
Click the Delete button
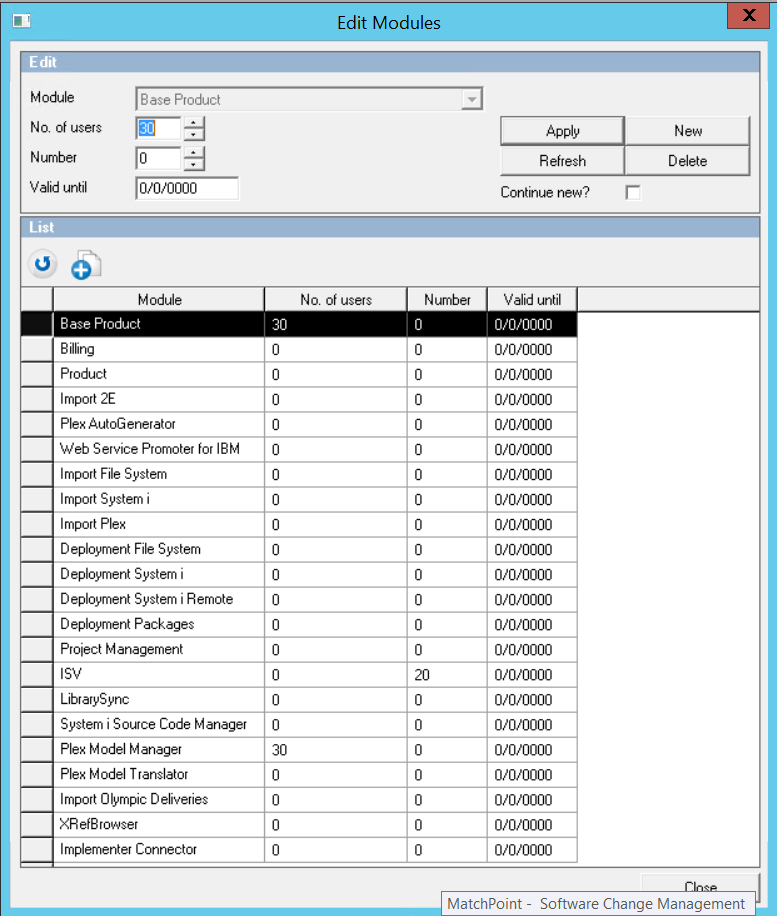[688, 161]
